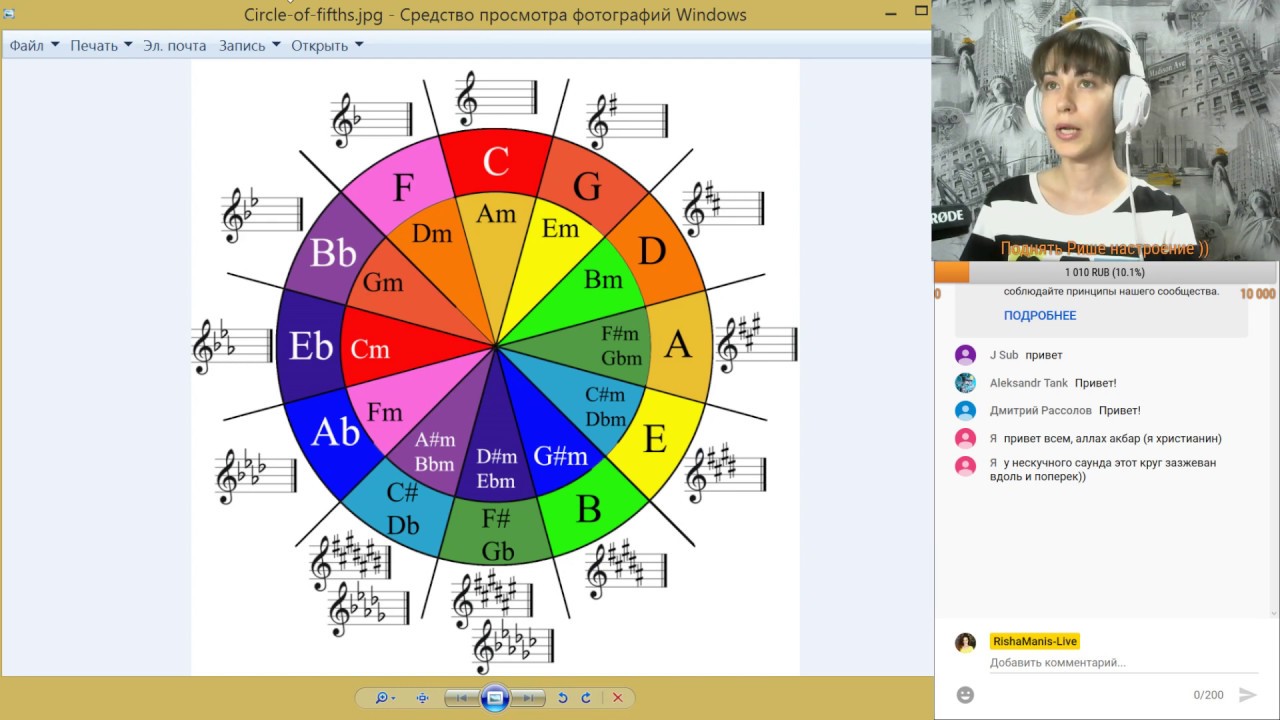Go to the next photo
1280x720 pixels.
528,698
